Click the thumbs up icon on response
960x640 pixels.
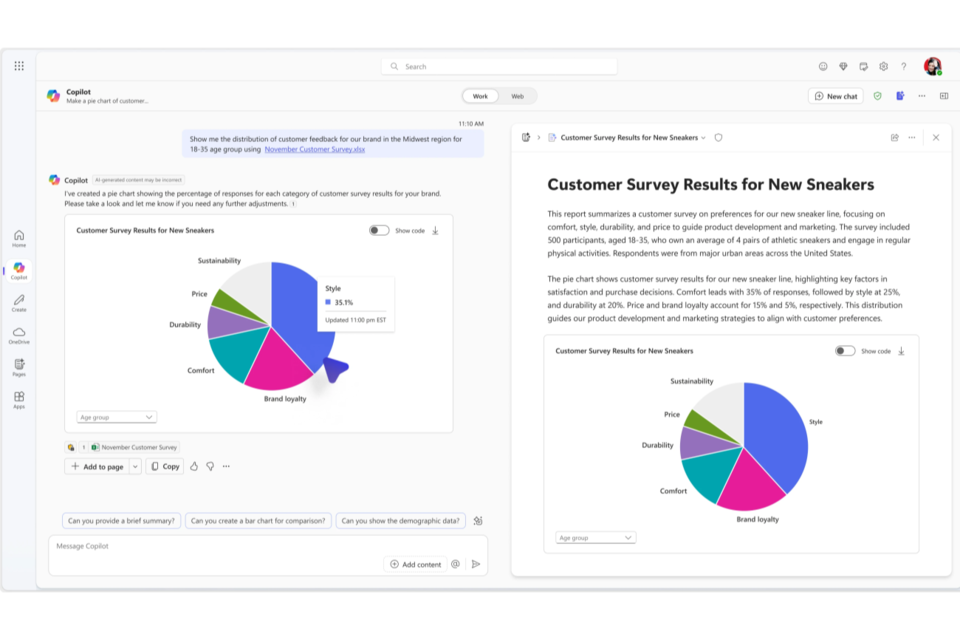click(194, 466)
